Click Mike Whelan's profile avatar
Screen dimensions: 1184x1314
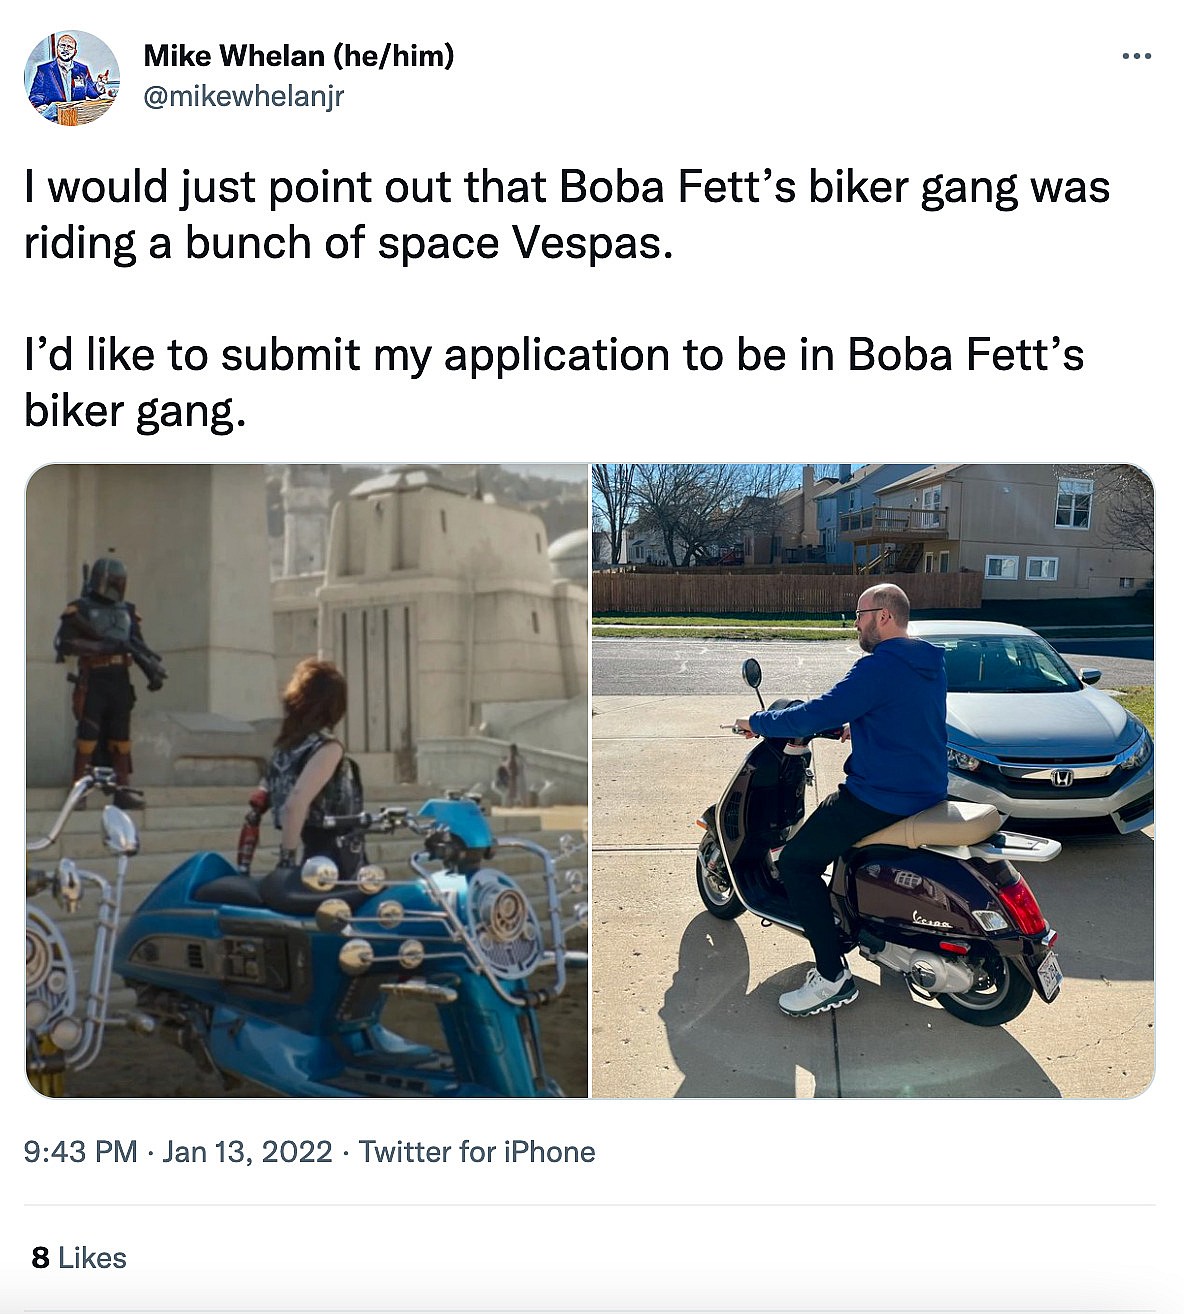tap(71, 78)
